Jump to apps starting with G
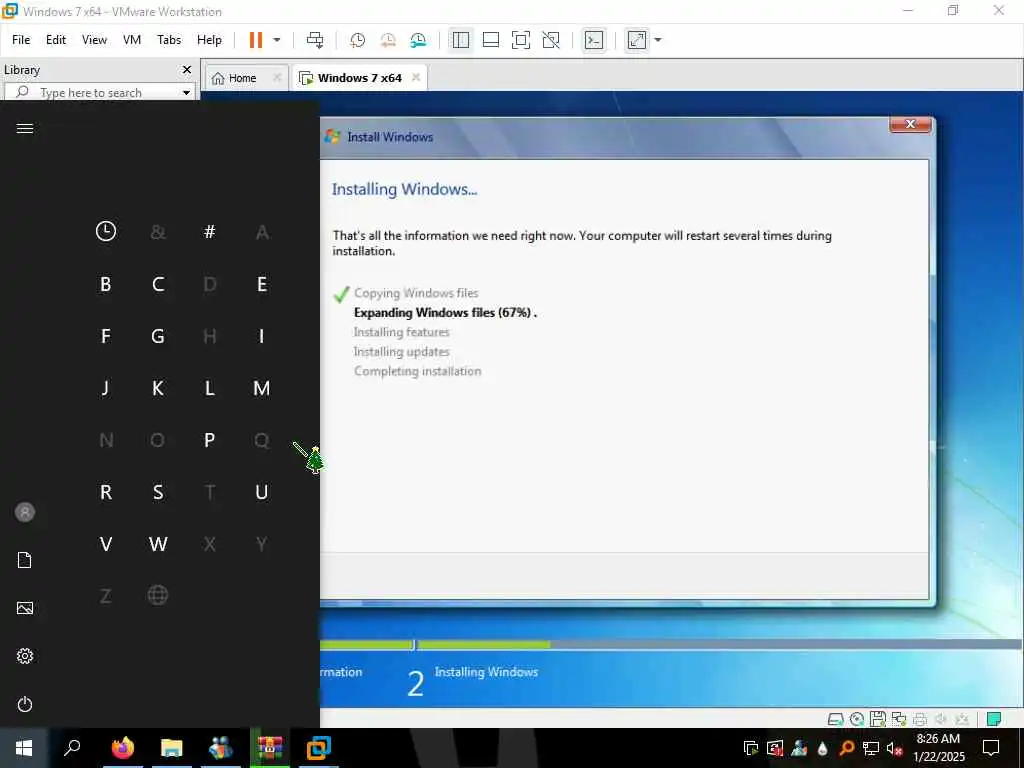This screenshot has height=768, width=1024. point(158,336)
